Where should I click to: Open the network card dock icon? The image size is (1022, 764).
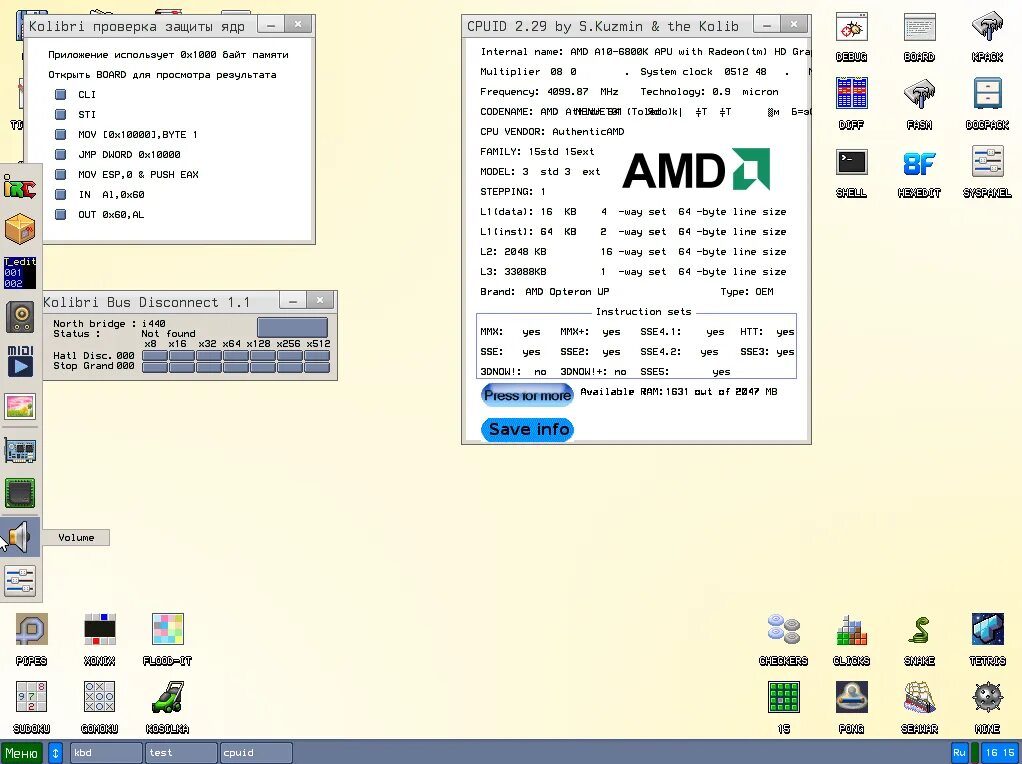click(20, 450)
